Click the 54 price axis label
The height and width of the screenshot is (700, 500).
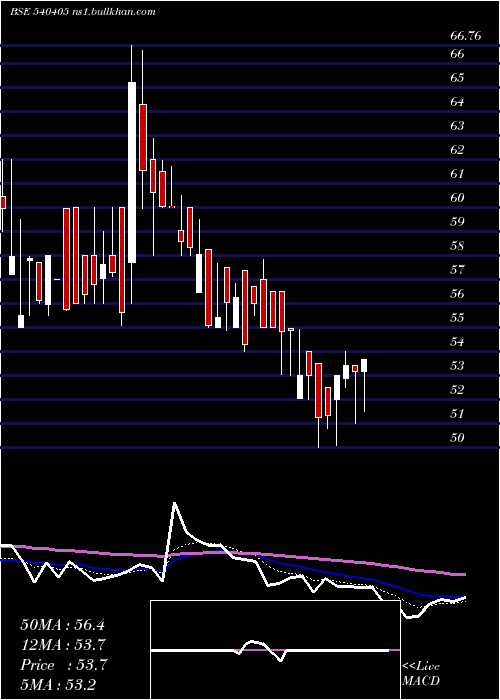(458, 342)
